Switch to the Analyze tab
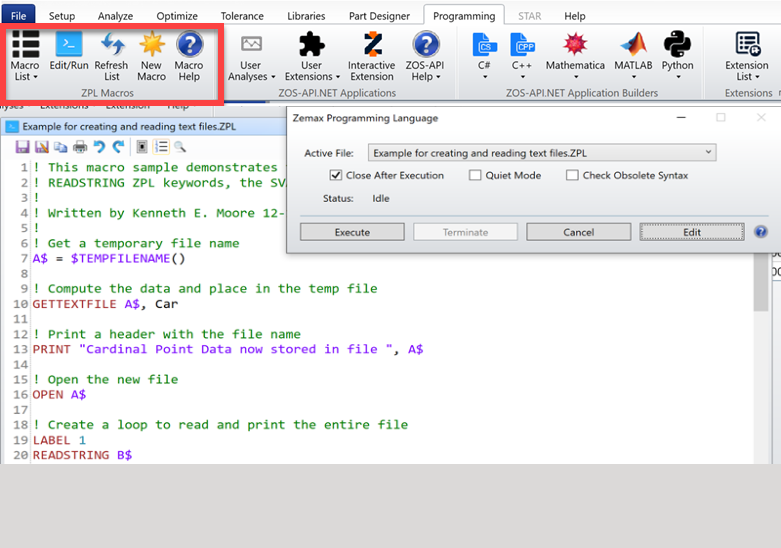 [x=116, y=16]
